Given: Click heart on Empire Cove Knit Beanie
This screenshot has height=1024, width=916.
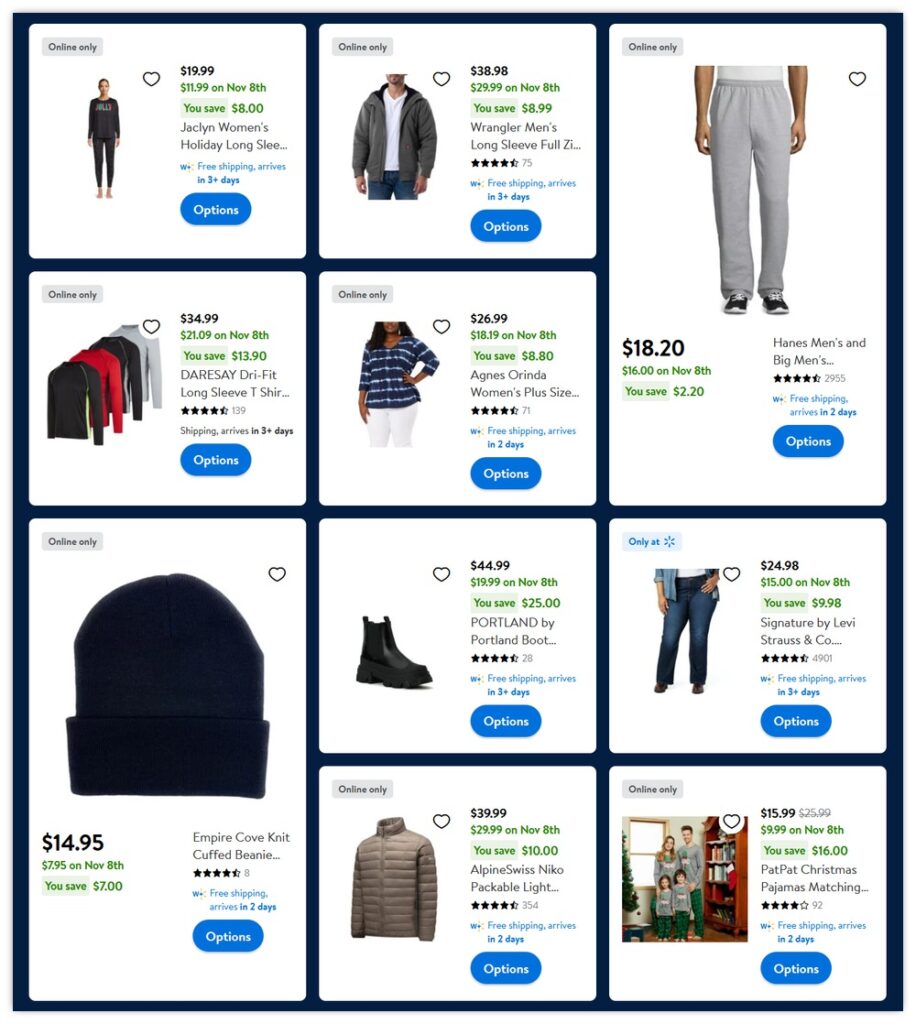Looking at the screenshot, I should tap(277, 574).
